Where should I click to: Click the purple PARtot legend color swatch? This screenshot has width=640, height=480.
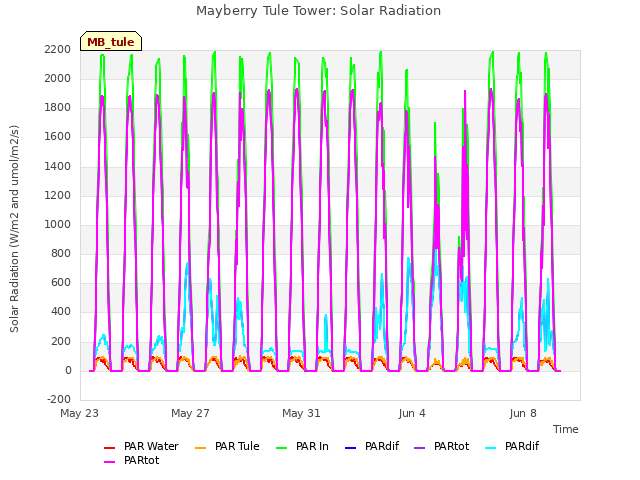coord(420,448)
